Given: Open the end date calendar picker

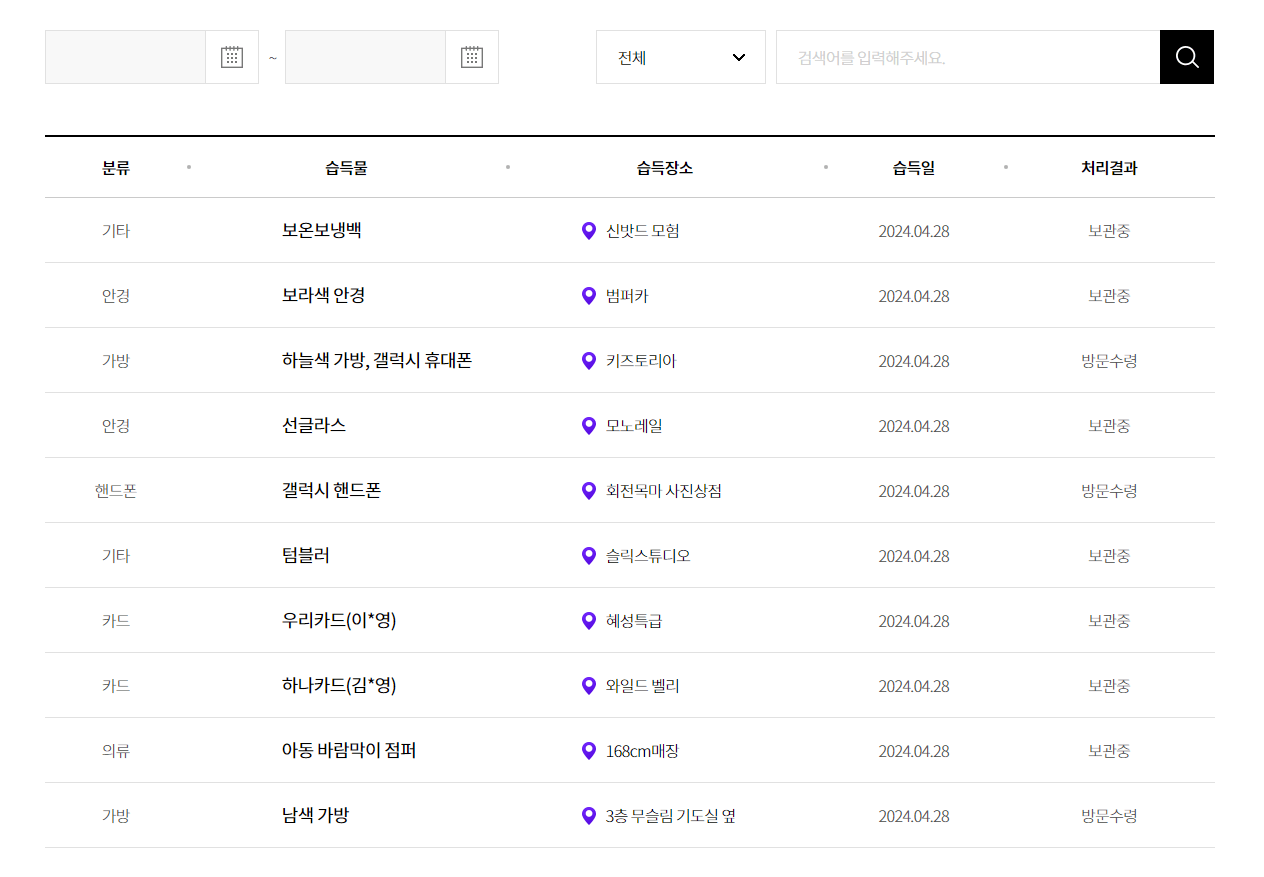Looking at the screenshot, I should coord(471,57).
